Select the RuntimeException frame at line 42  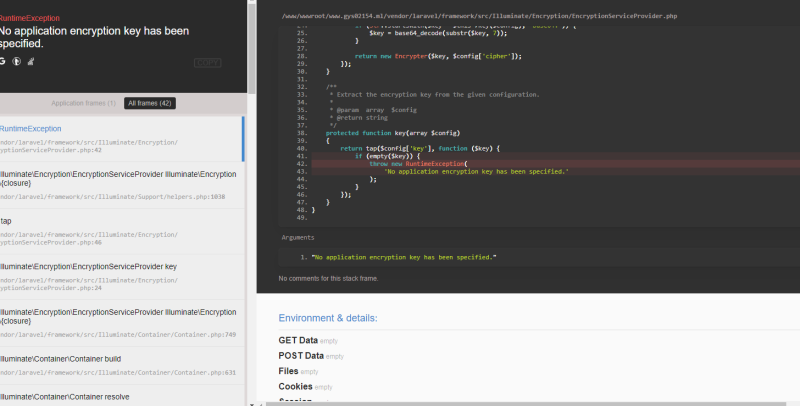pyautogui.click(x=121, y=139)
